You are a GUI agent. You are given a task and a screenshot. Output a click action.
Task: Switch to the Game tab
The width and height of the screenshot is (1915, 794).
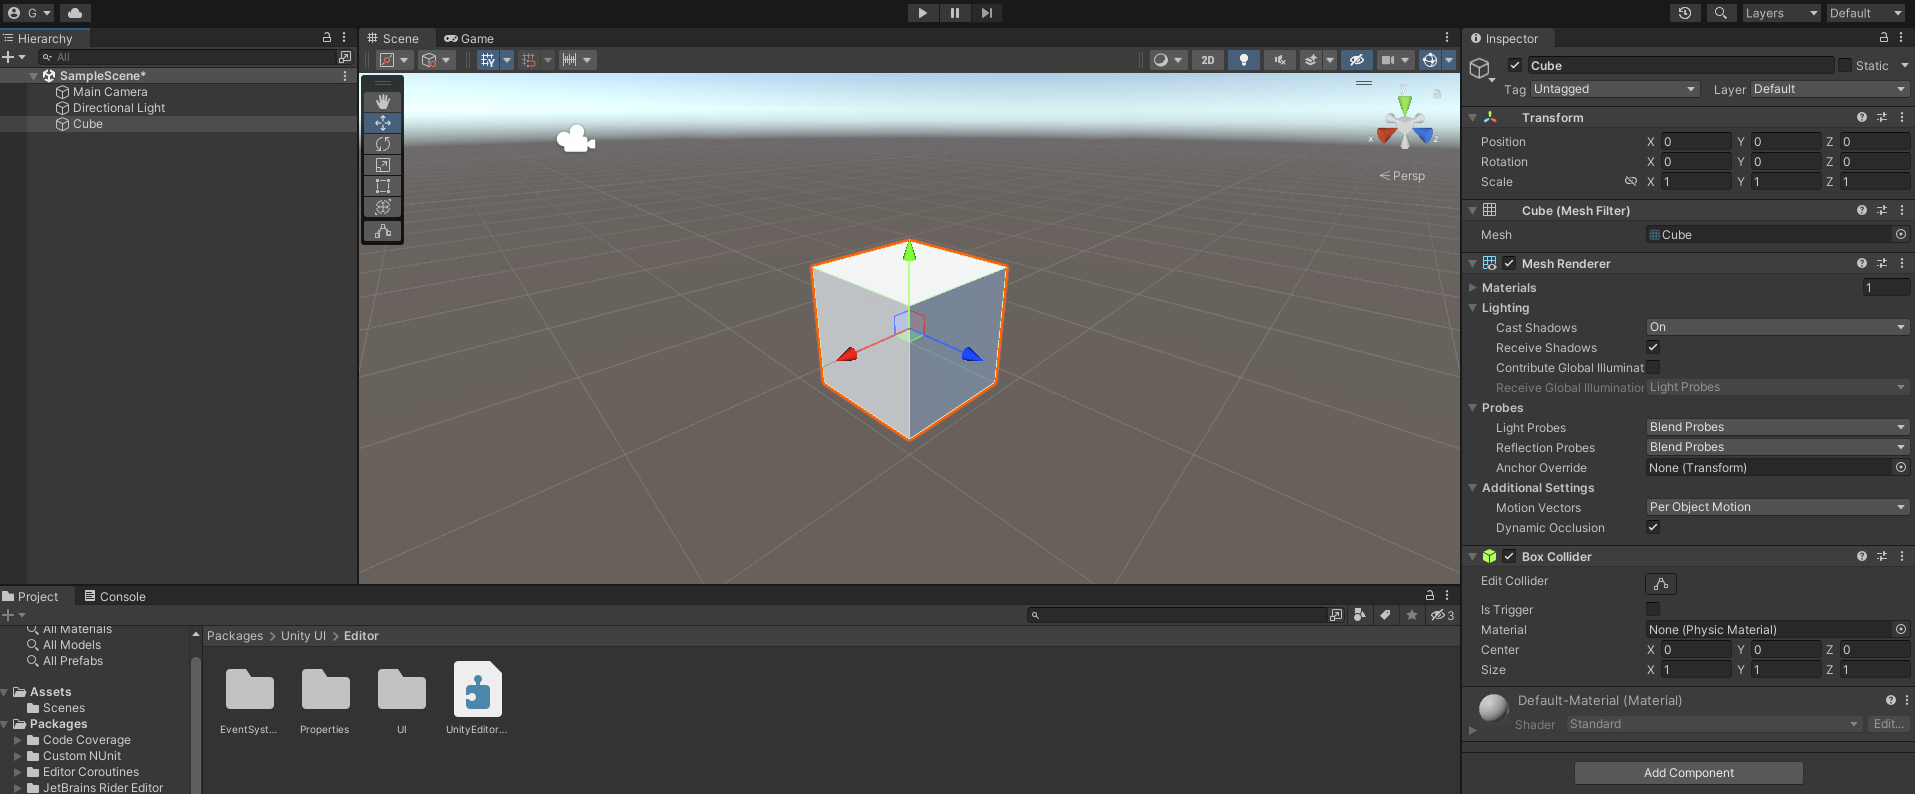coord(469,39)
